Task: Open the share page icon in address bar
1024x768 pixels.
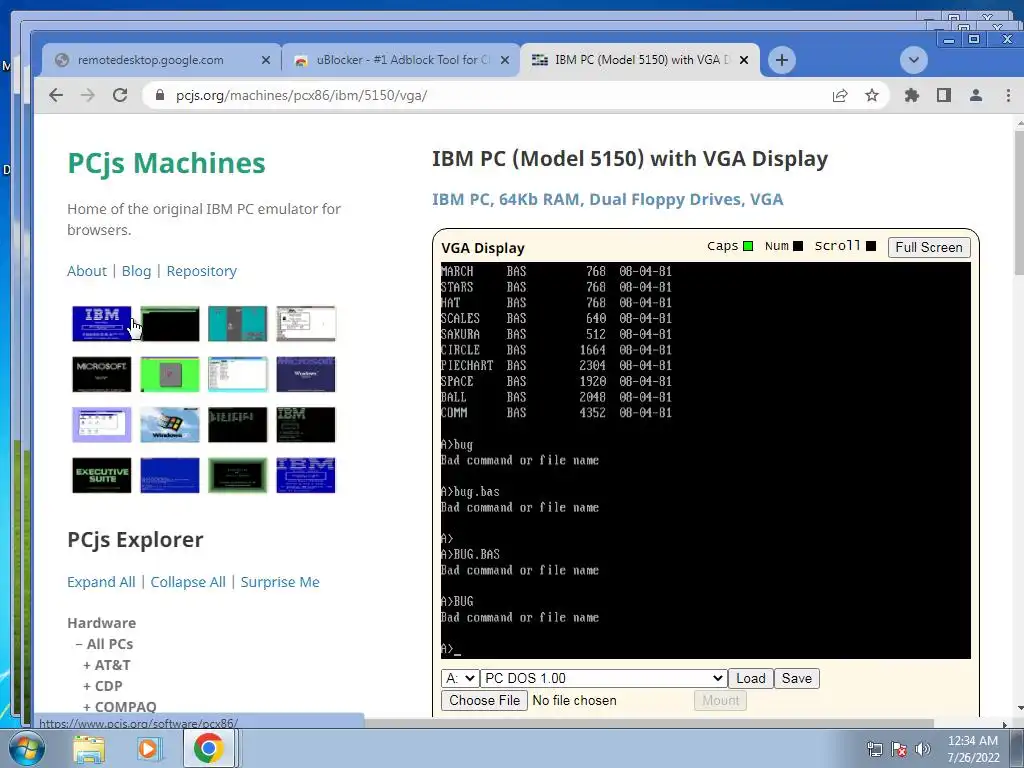Action: (x=840, y=95)
